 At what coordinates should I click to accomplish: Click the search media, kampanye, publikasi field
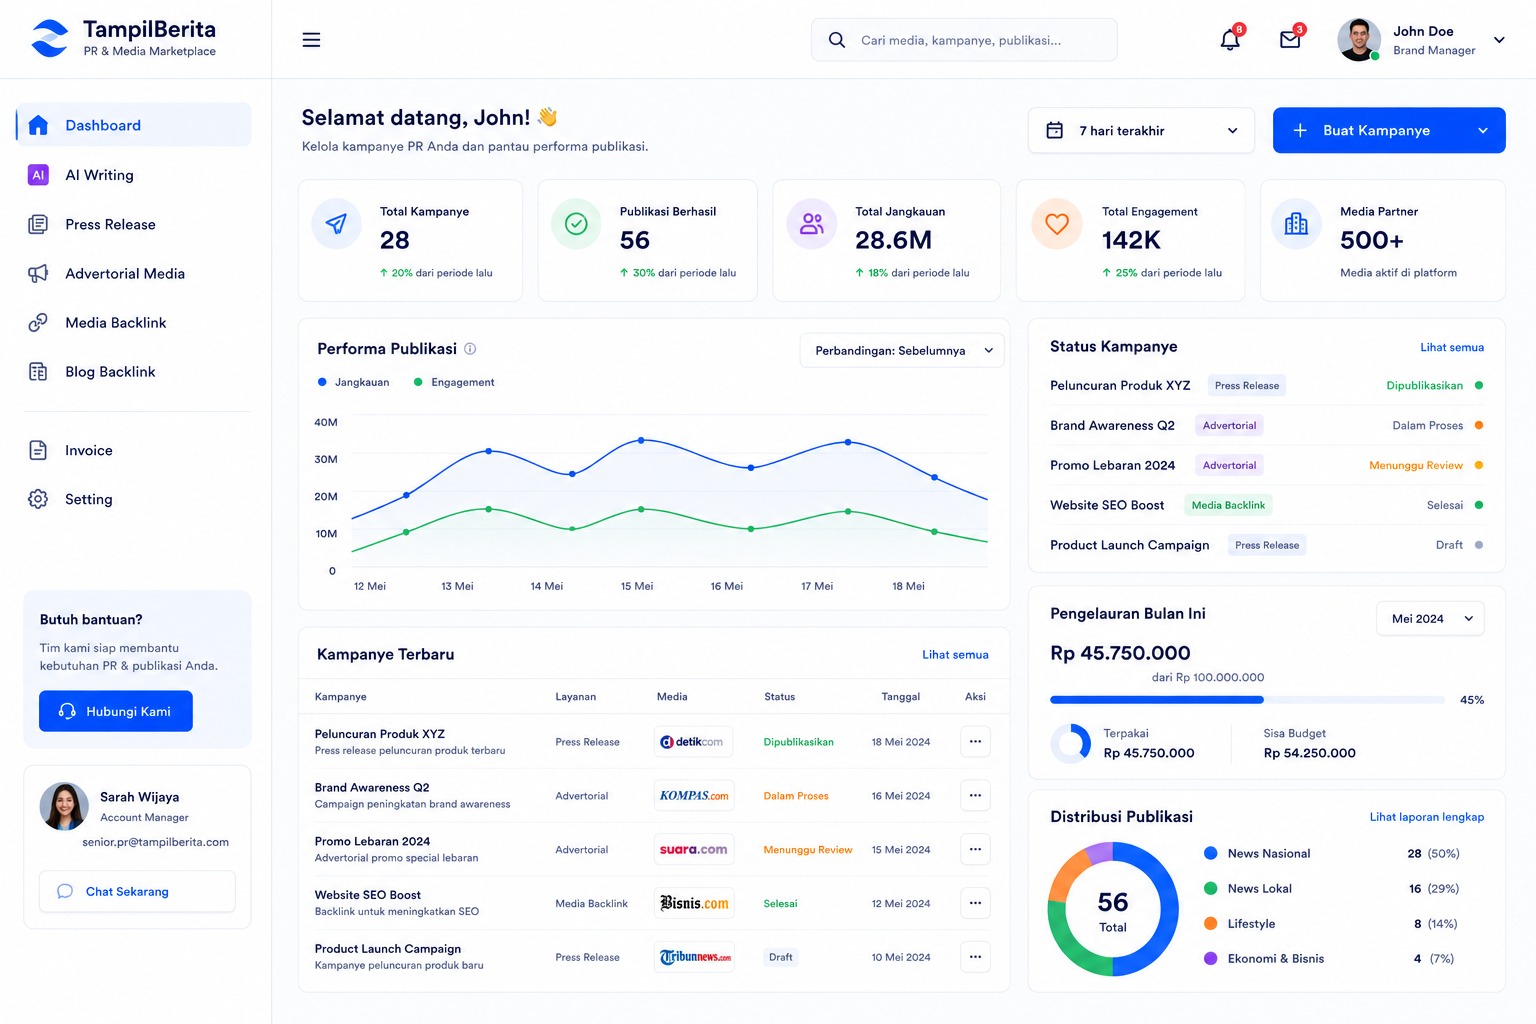tap(964, 40)
